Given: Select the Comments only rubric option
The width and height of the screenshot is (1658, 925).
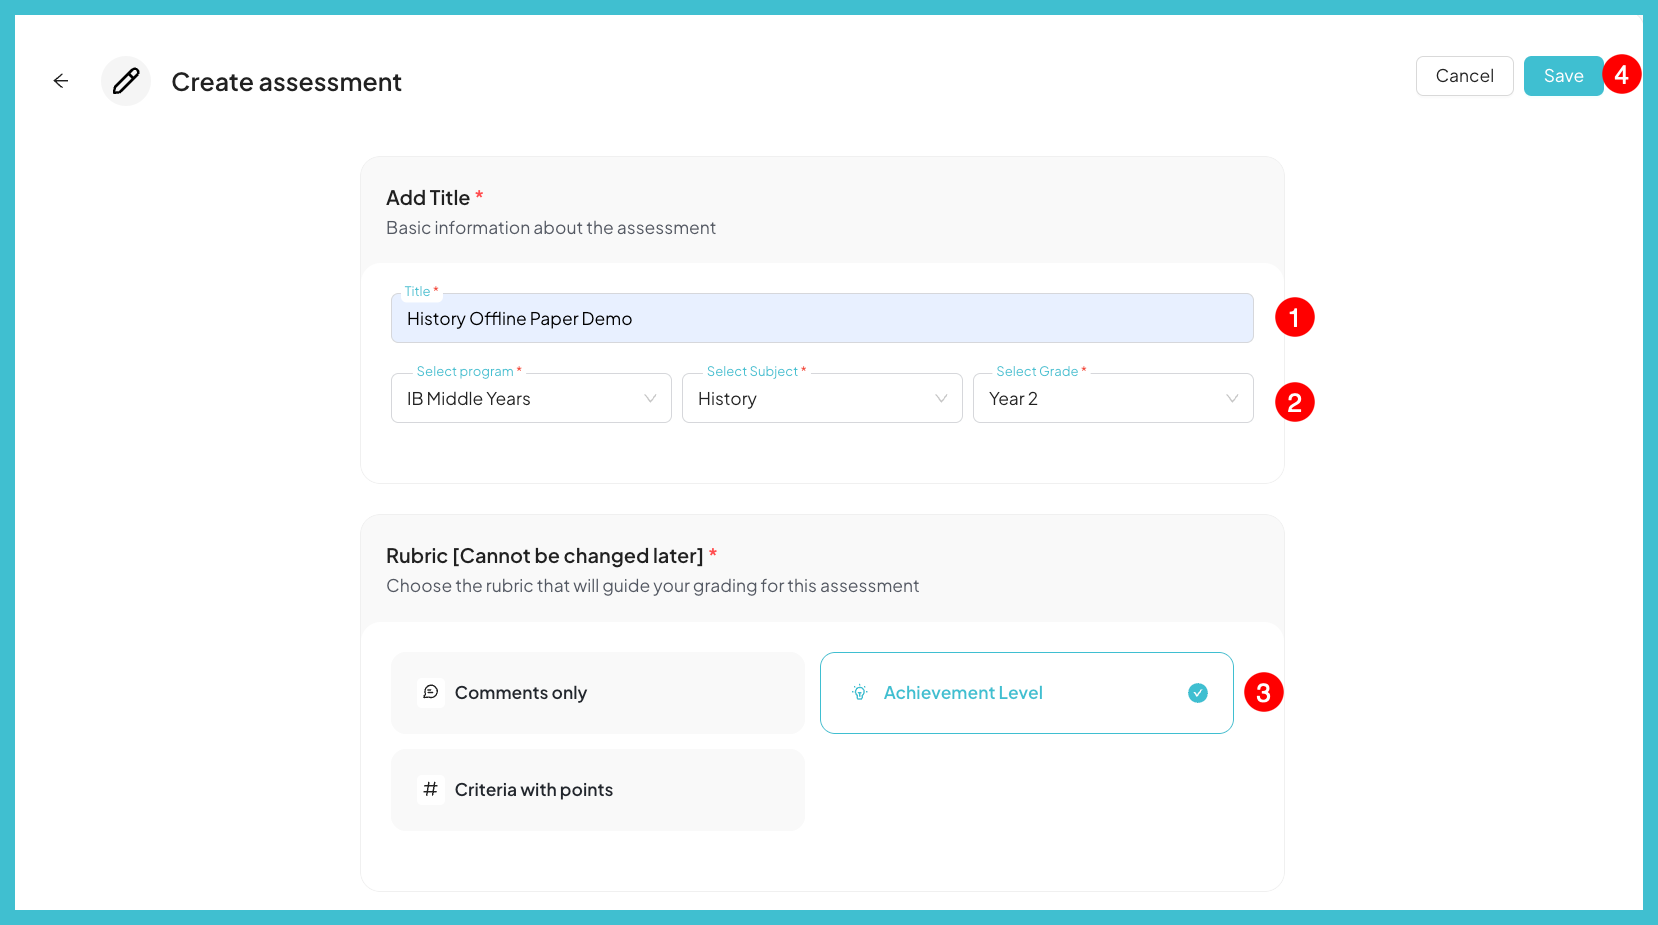Looking at the screenshot, I should pyautogui.click(x=597, y=693).
